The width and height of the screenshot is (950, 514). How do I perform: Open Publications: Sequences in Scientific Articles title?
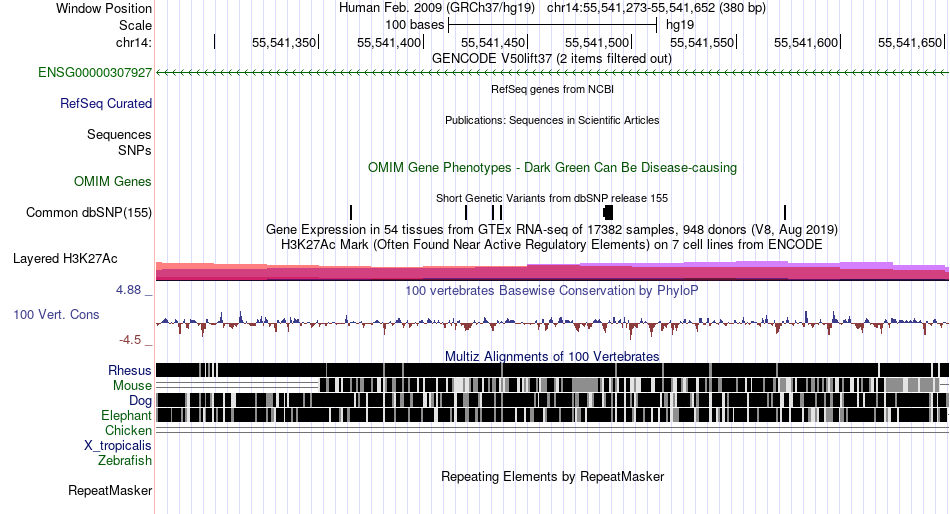pyautogui.click(x=552, y=120)
